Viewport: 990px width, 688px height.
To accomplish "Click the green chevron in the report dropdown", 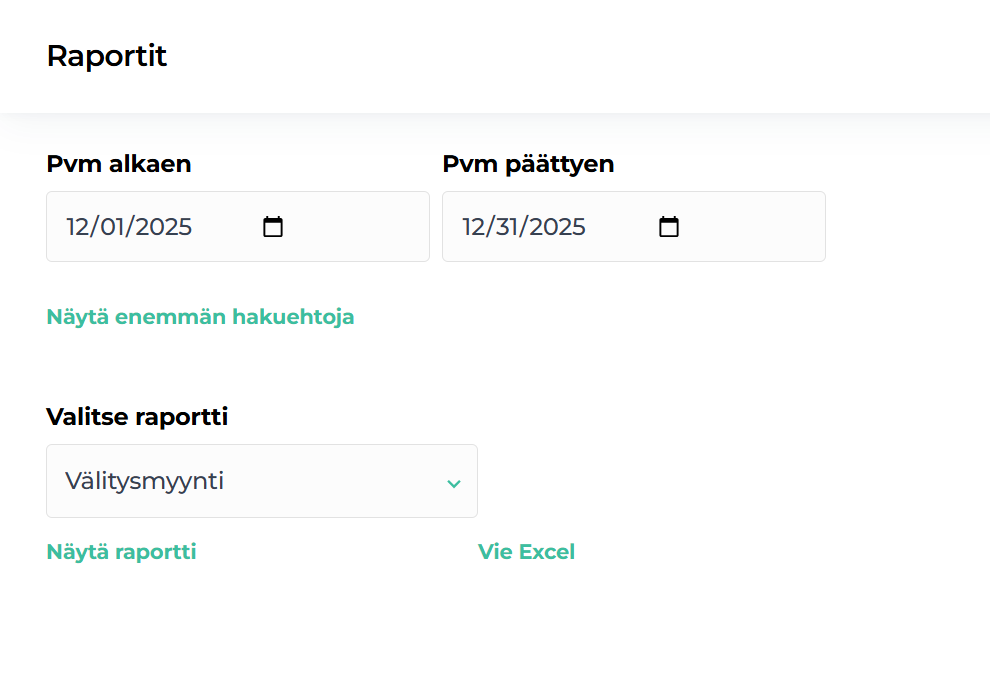I will [453, 483].
